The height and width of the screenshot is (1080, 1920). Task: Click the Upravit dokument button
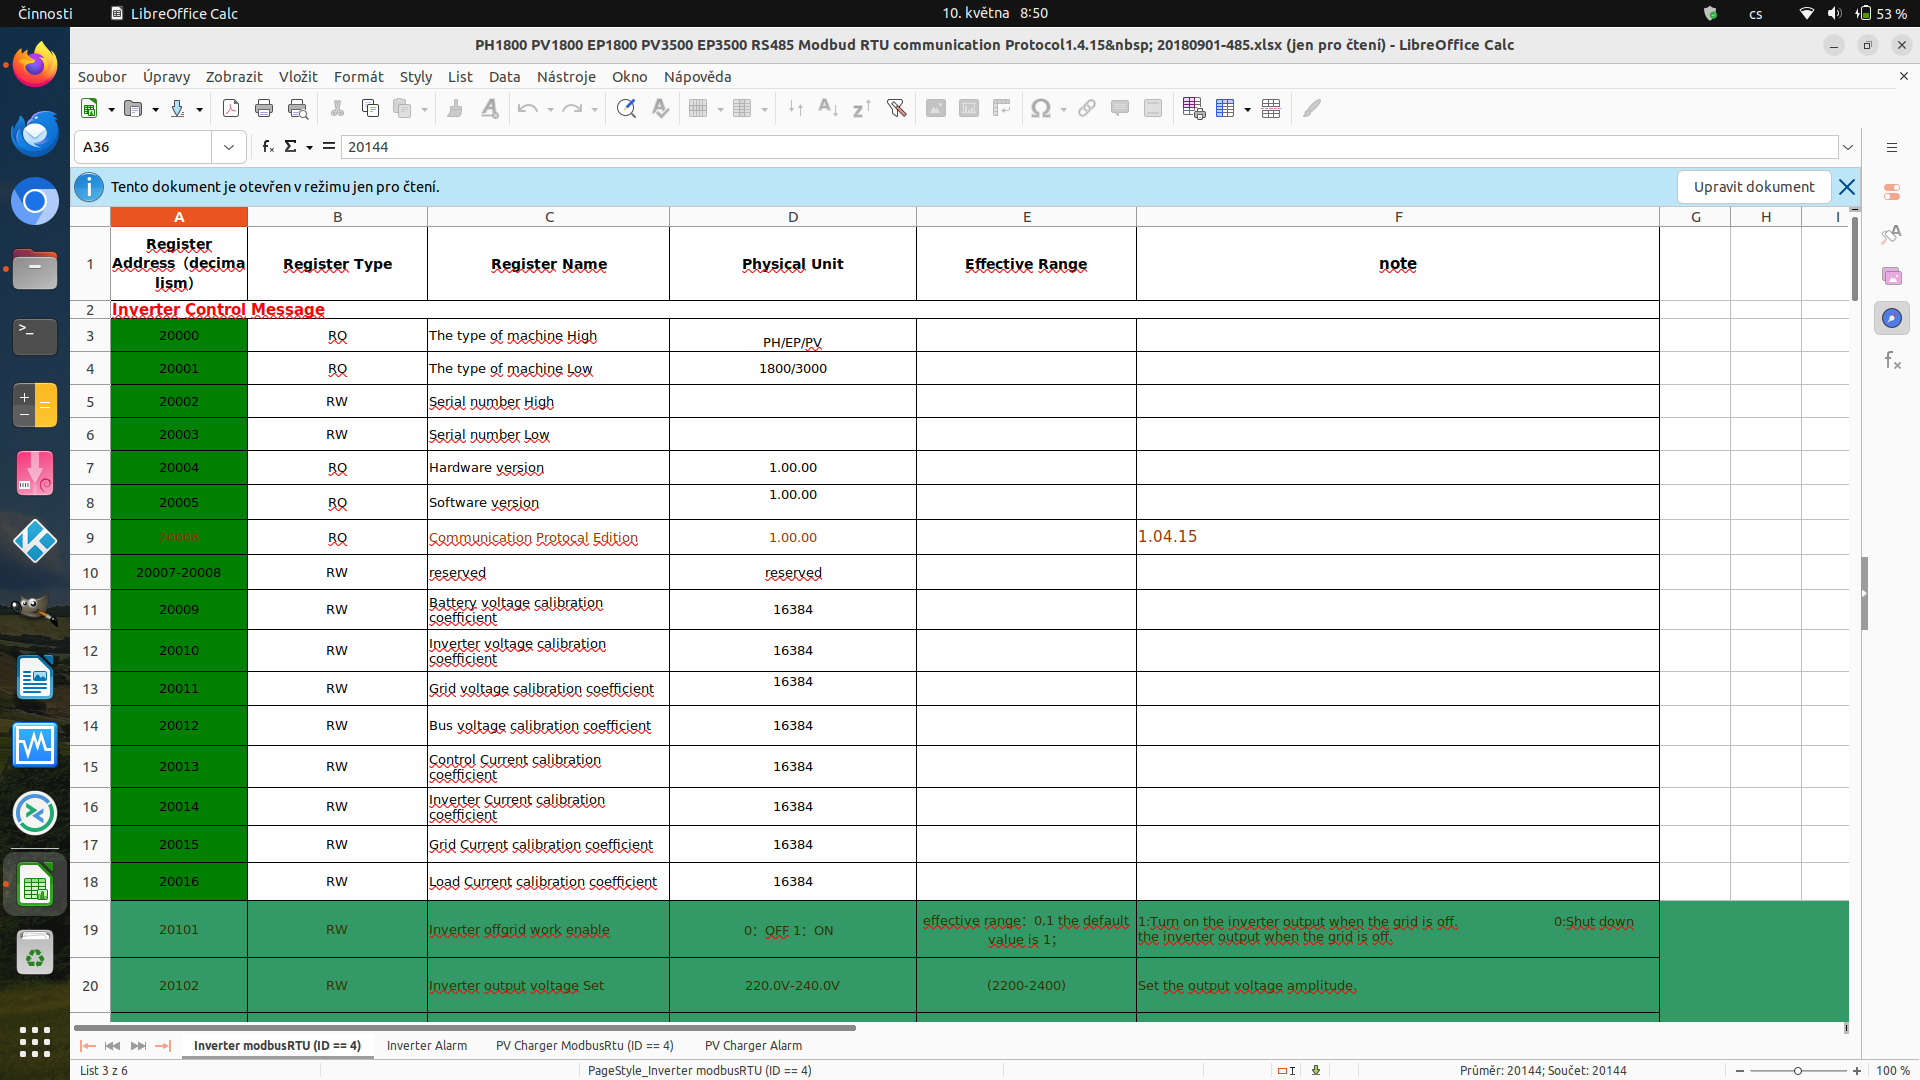pos(1753,187)
